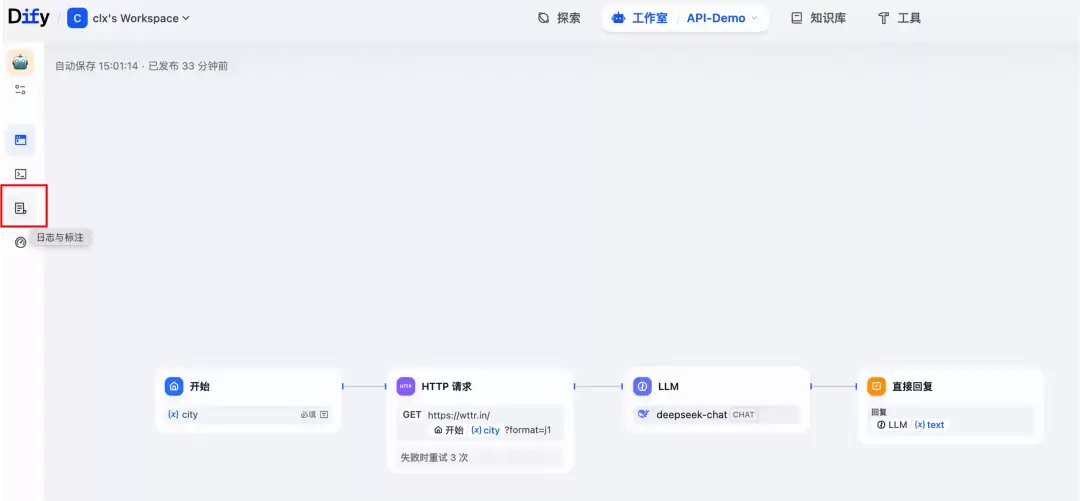The height and width of the screenshot is (501, 1080).
Task: Open the API access terminal icon
Action: 21,174
